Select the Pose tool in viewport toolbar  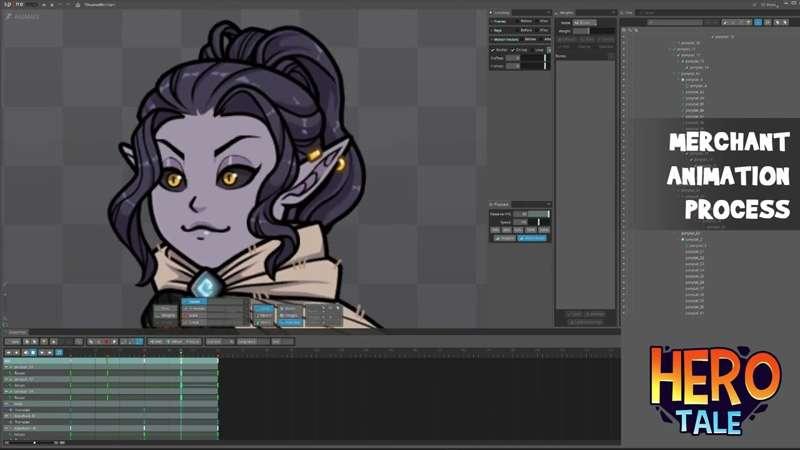tap(165, 308)
